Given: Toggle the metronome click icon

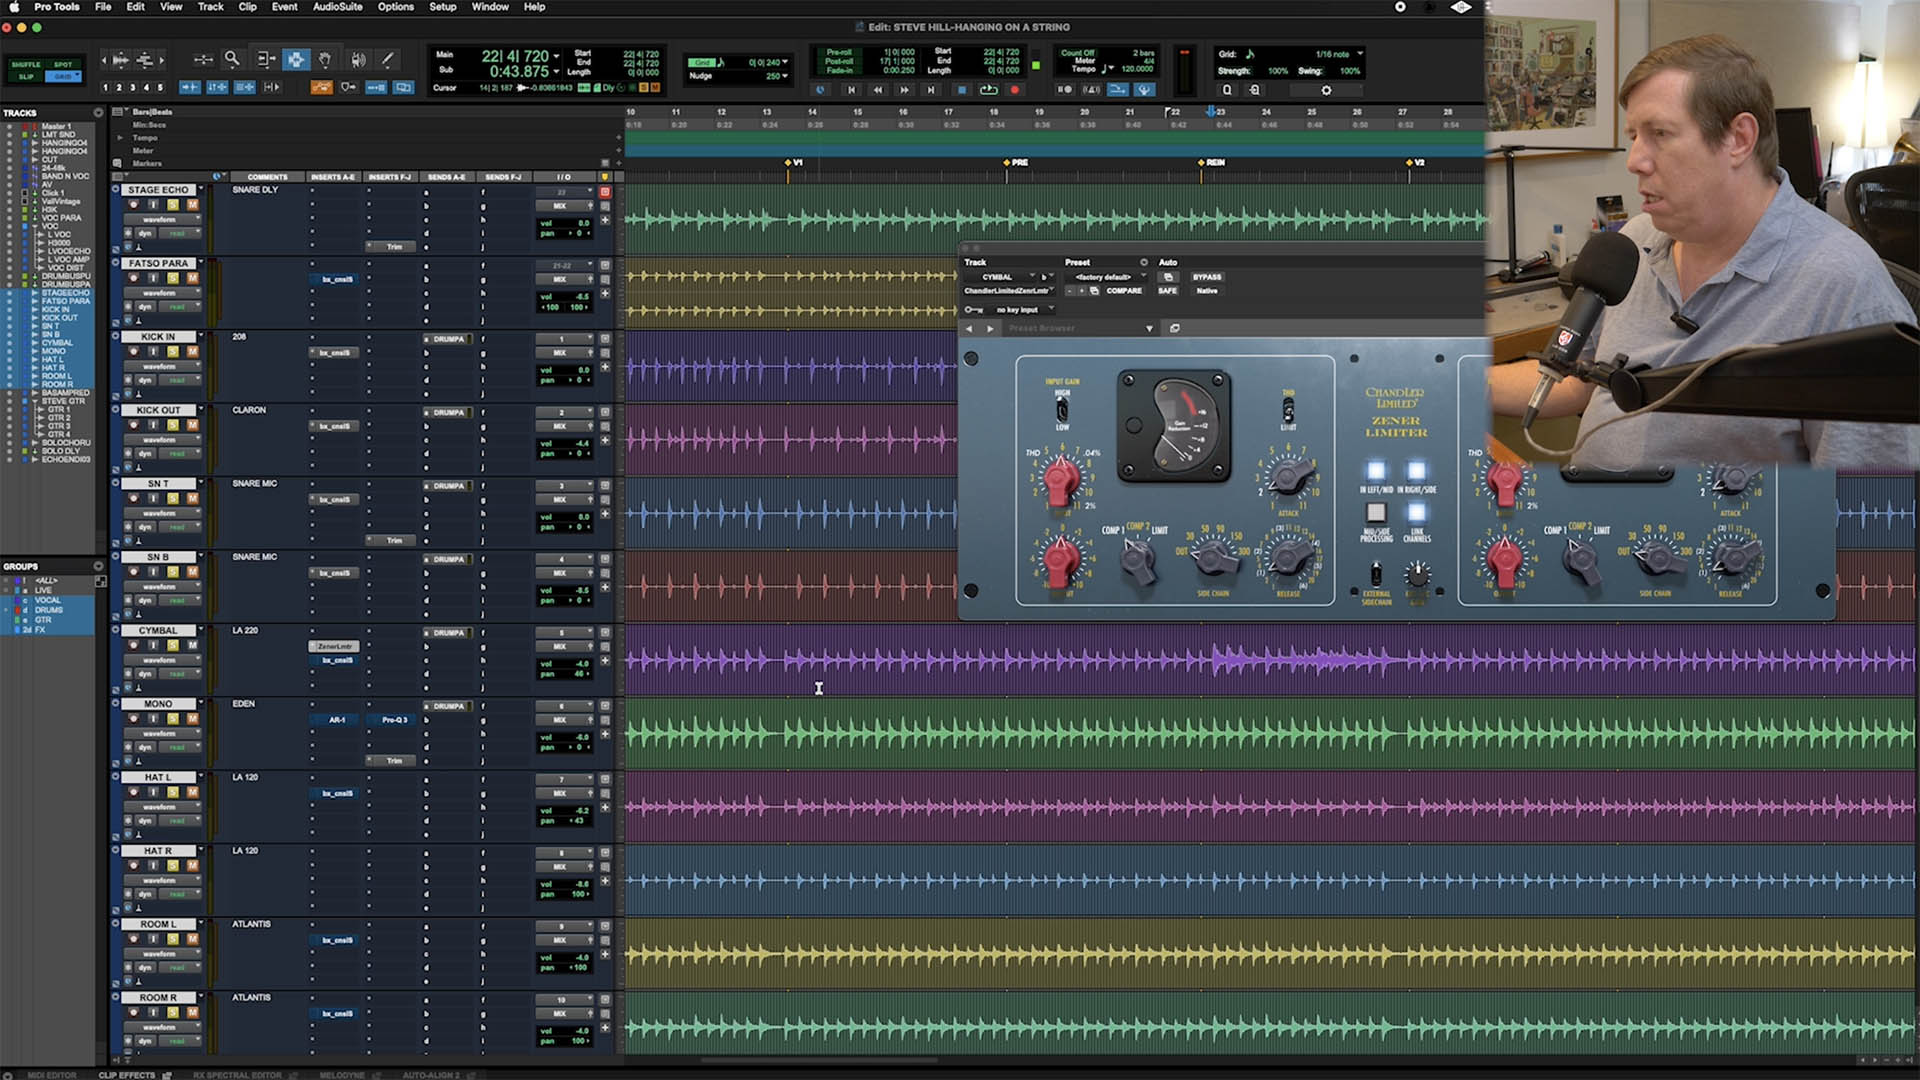Looking at the screenshot, I should click(x=1091, y=90).
